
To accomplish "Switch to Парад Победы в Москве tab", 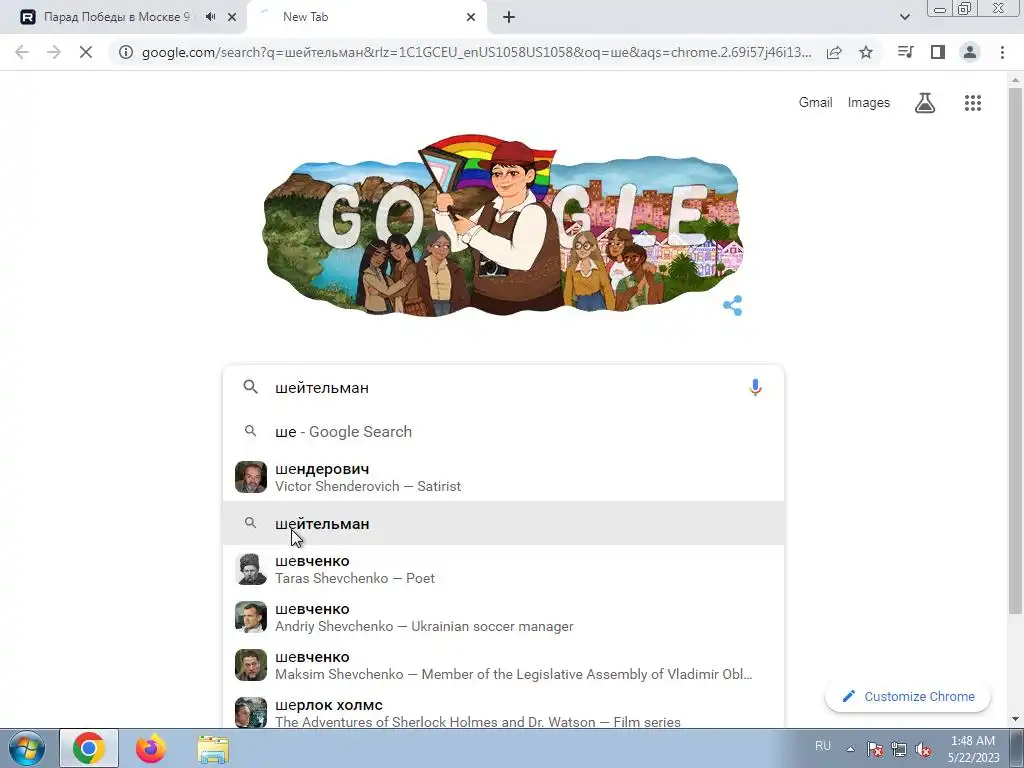I will point(116,17).
